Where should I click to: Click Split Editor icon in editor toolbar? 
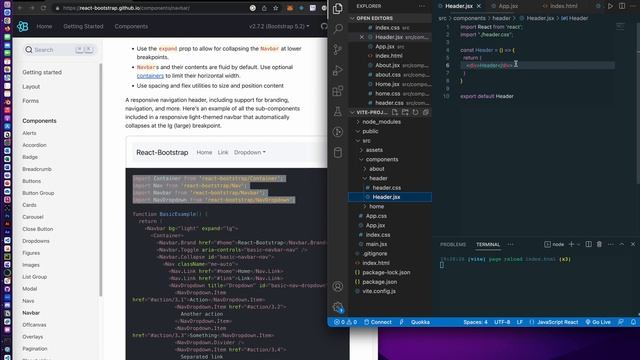(x=622, y=6)
